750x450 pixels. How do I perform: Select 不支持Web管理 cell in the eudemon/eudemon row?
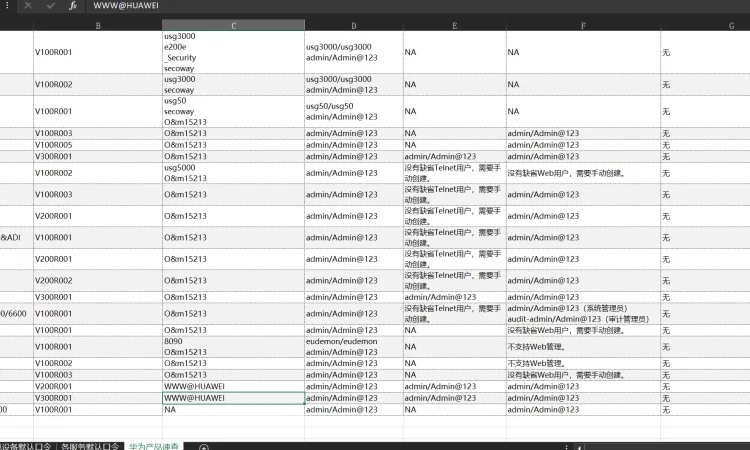pos(583,347)
